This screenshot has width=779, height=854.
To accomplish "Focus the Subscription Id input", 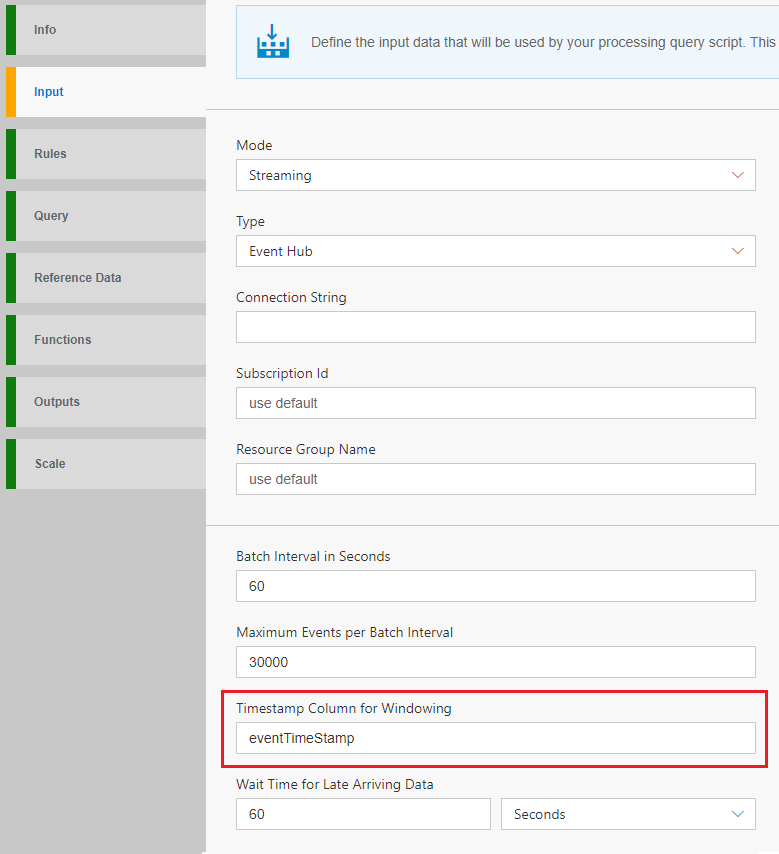I will click(495, 403).
